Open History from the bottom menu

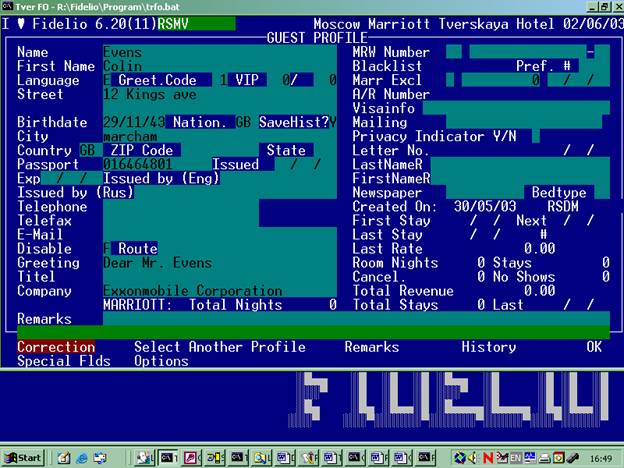[x=488, y=347]
